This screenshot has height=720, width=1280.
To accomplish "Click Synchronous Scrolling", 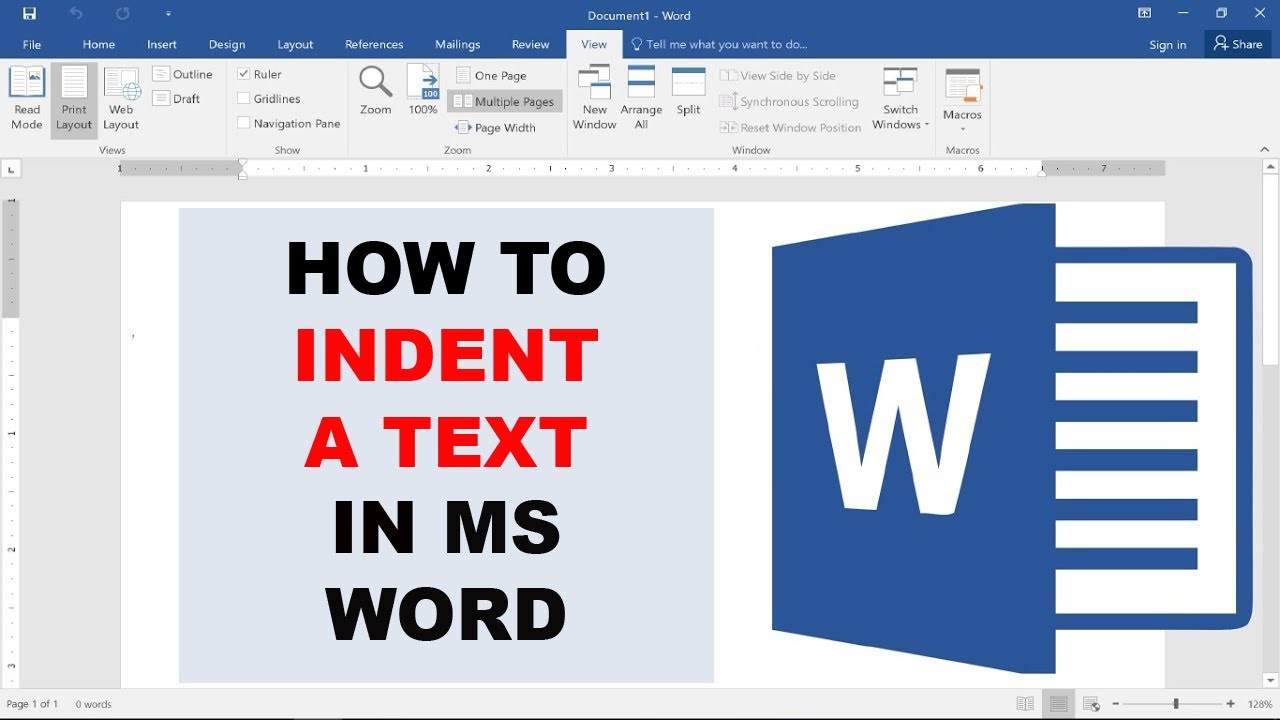I will tap(789, 101).
